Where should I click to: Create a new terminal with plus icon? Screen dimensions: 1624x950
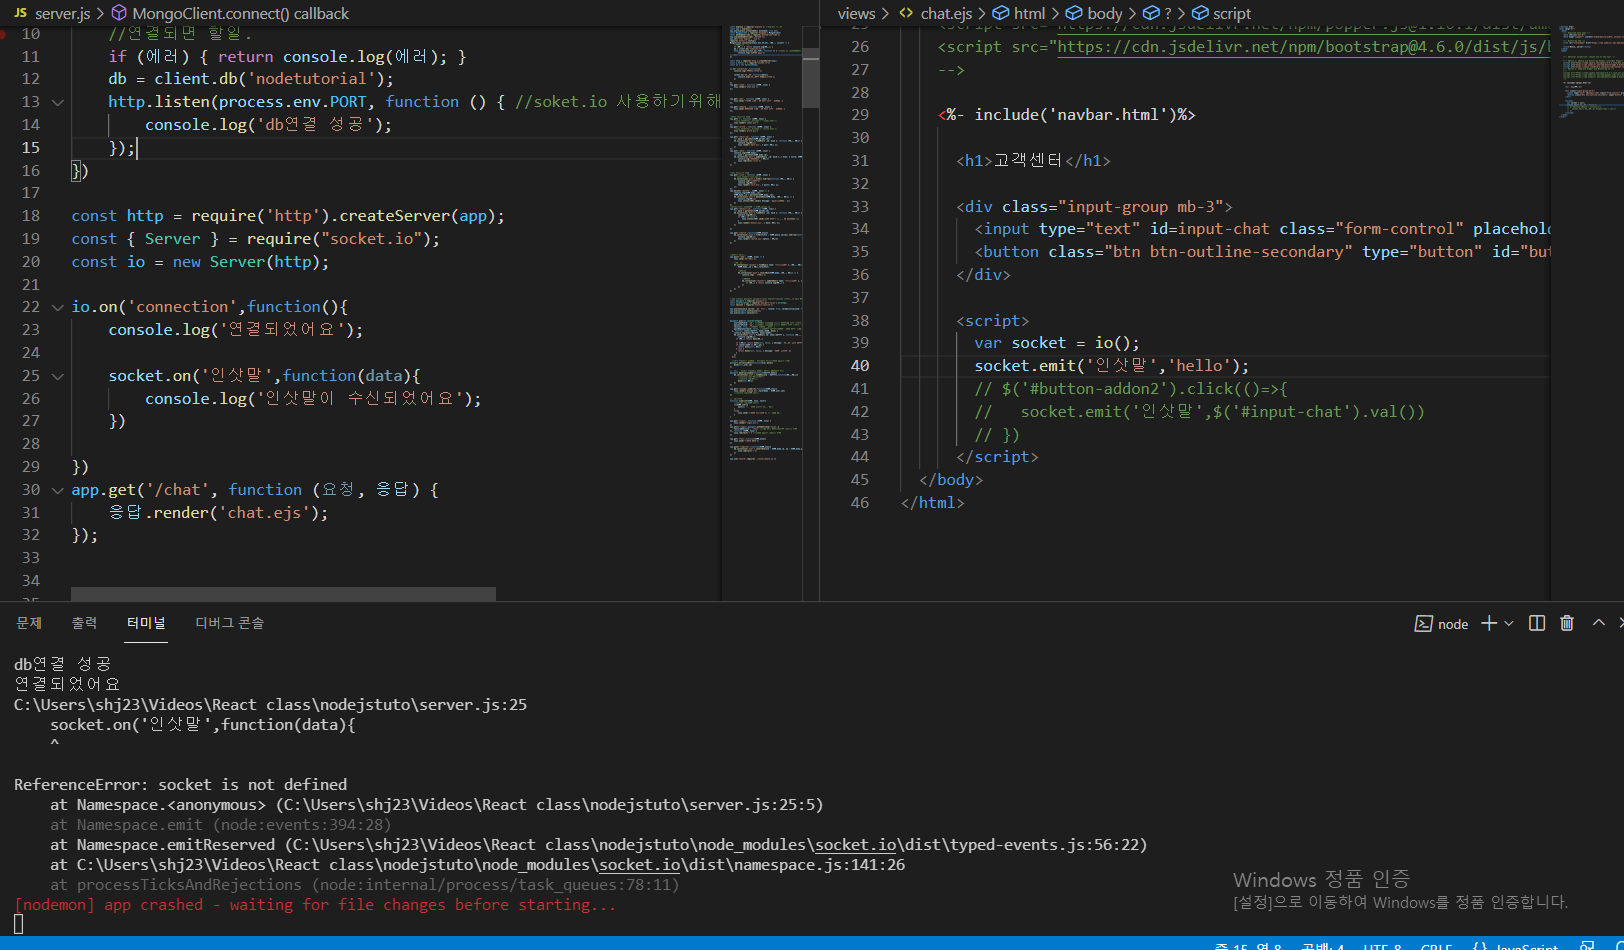[1489, 623]
